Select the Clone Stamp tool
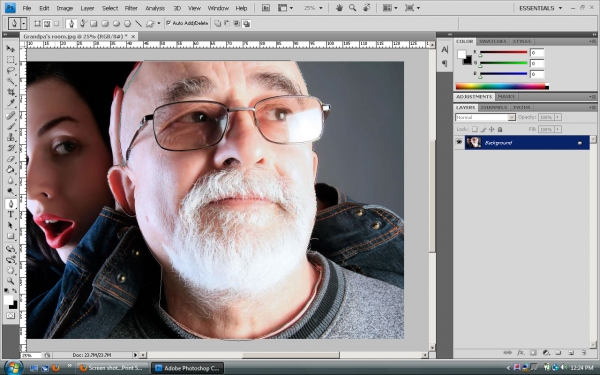This screenshot has width=600, height=375. point(10,137)
